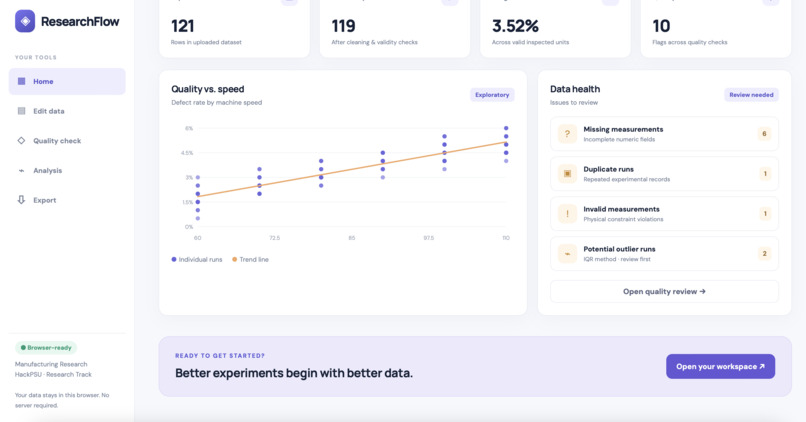The height and width of the screenshot is (422, 806).
Task: Click the Duplicate runs square icon
Action: (x=567, y=174)
